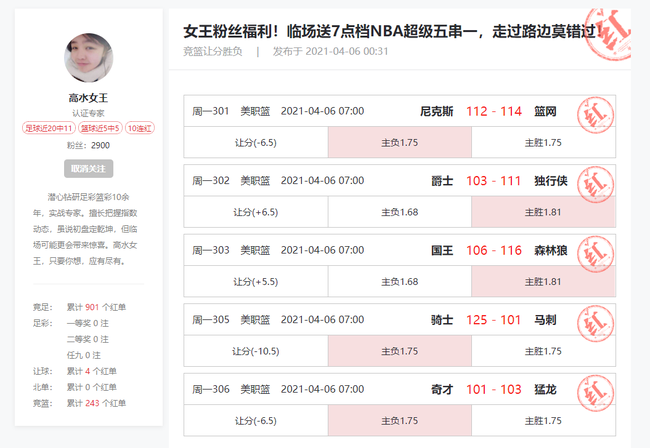The image size is (650, 448).
Task: Select the 篮球近5中5 badge
Action: pos(100,128)
